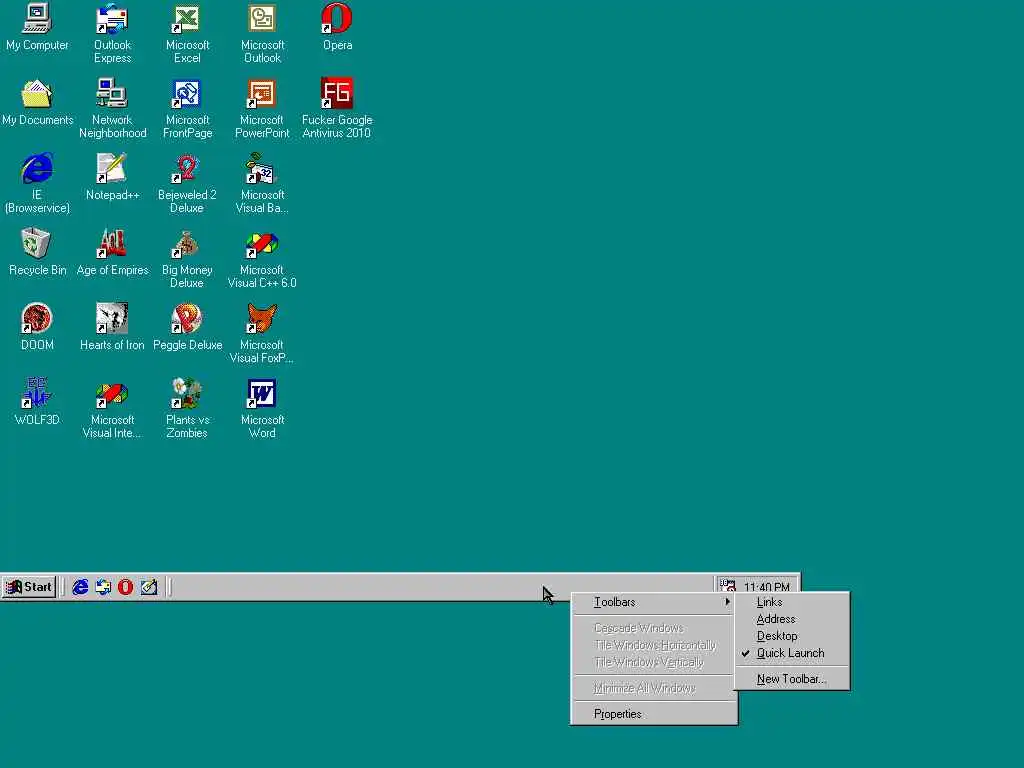Uncheck the Quick Launch toolbar option
The image size is (1024, 768).
(792, 653)
